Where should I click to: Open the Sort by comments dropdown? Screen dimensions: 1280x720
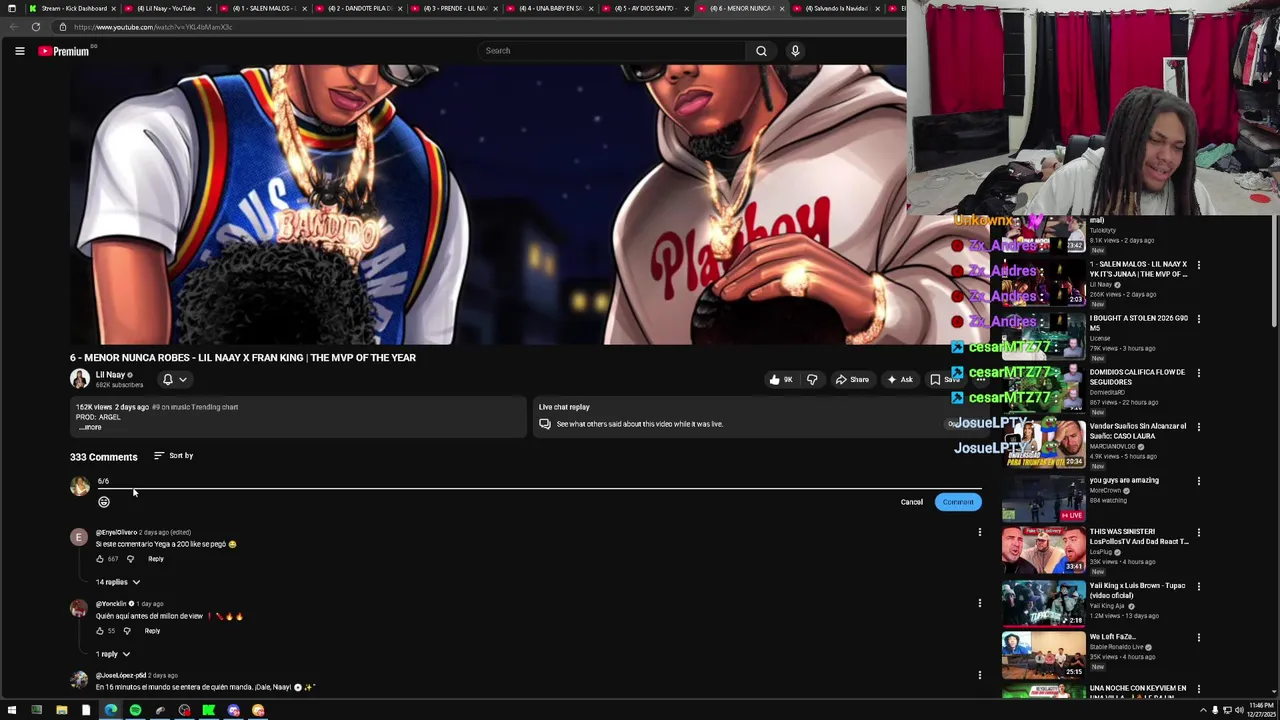pyautogui.click(x=173, y=456)
